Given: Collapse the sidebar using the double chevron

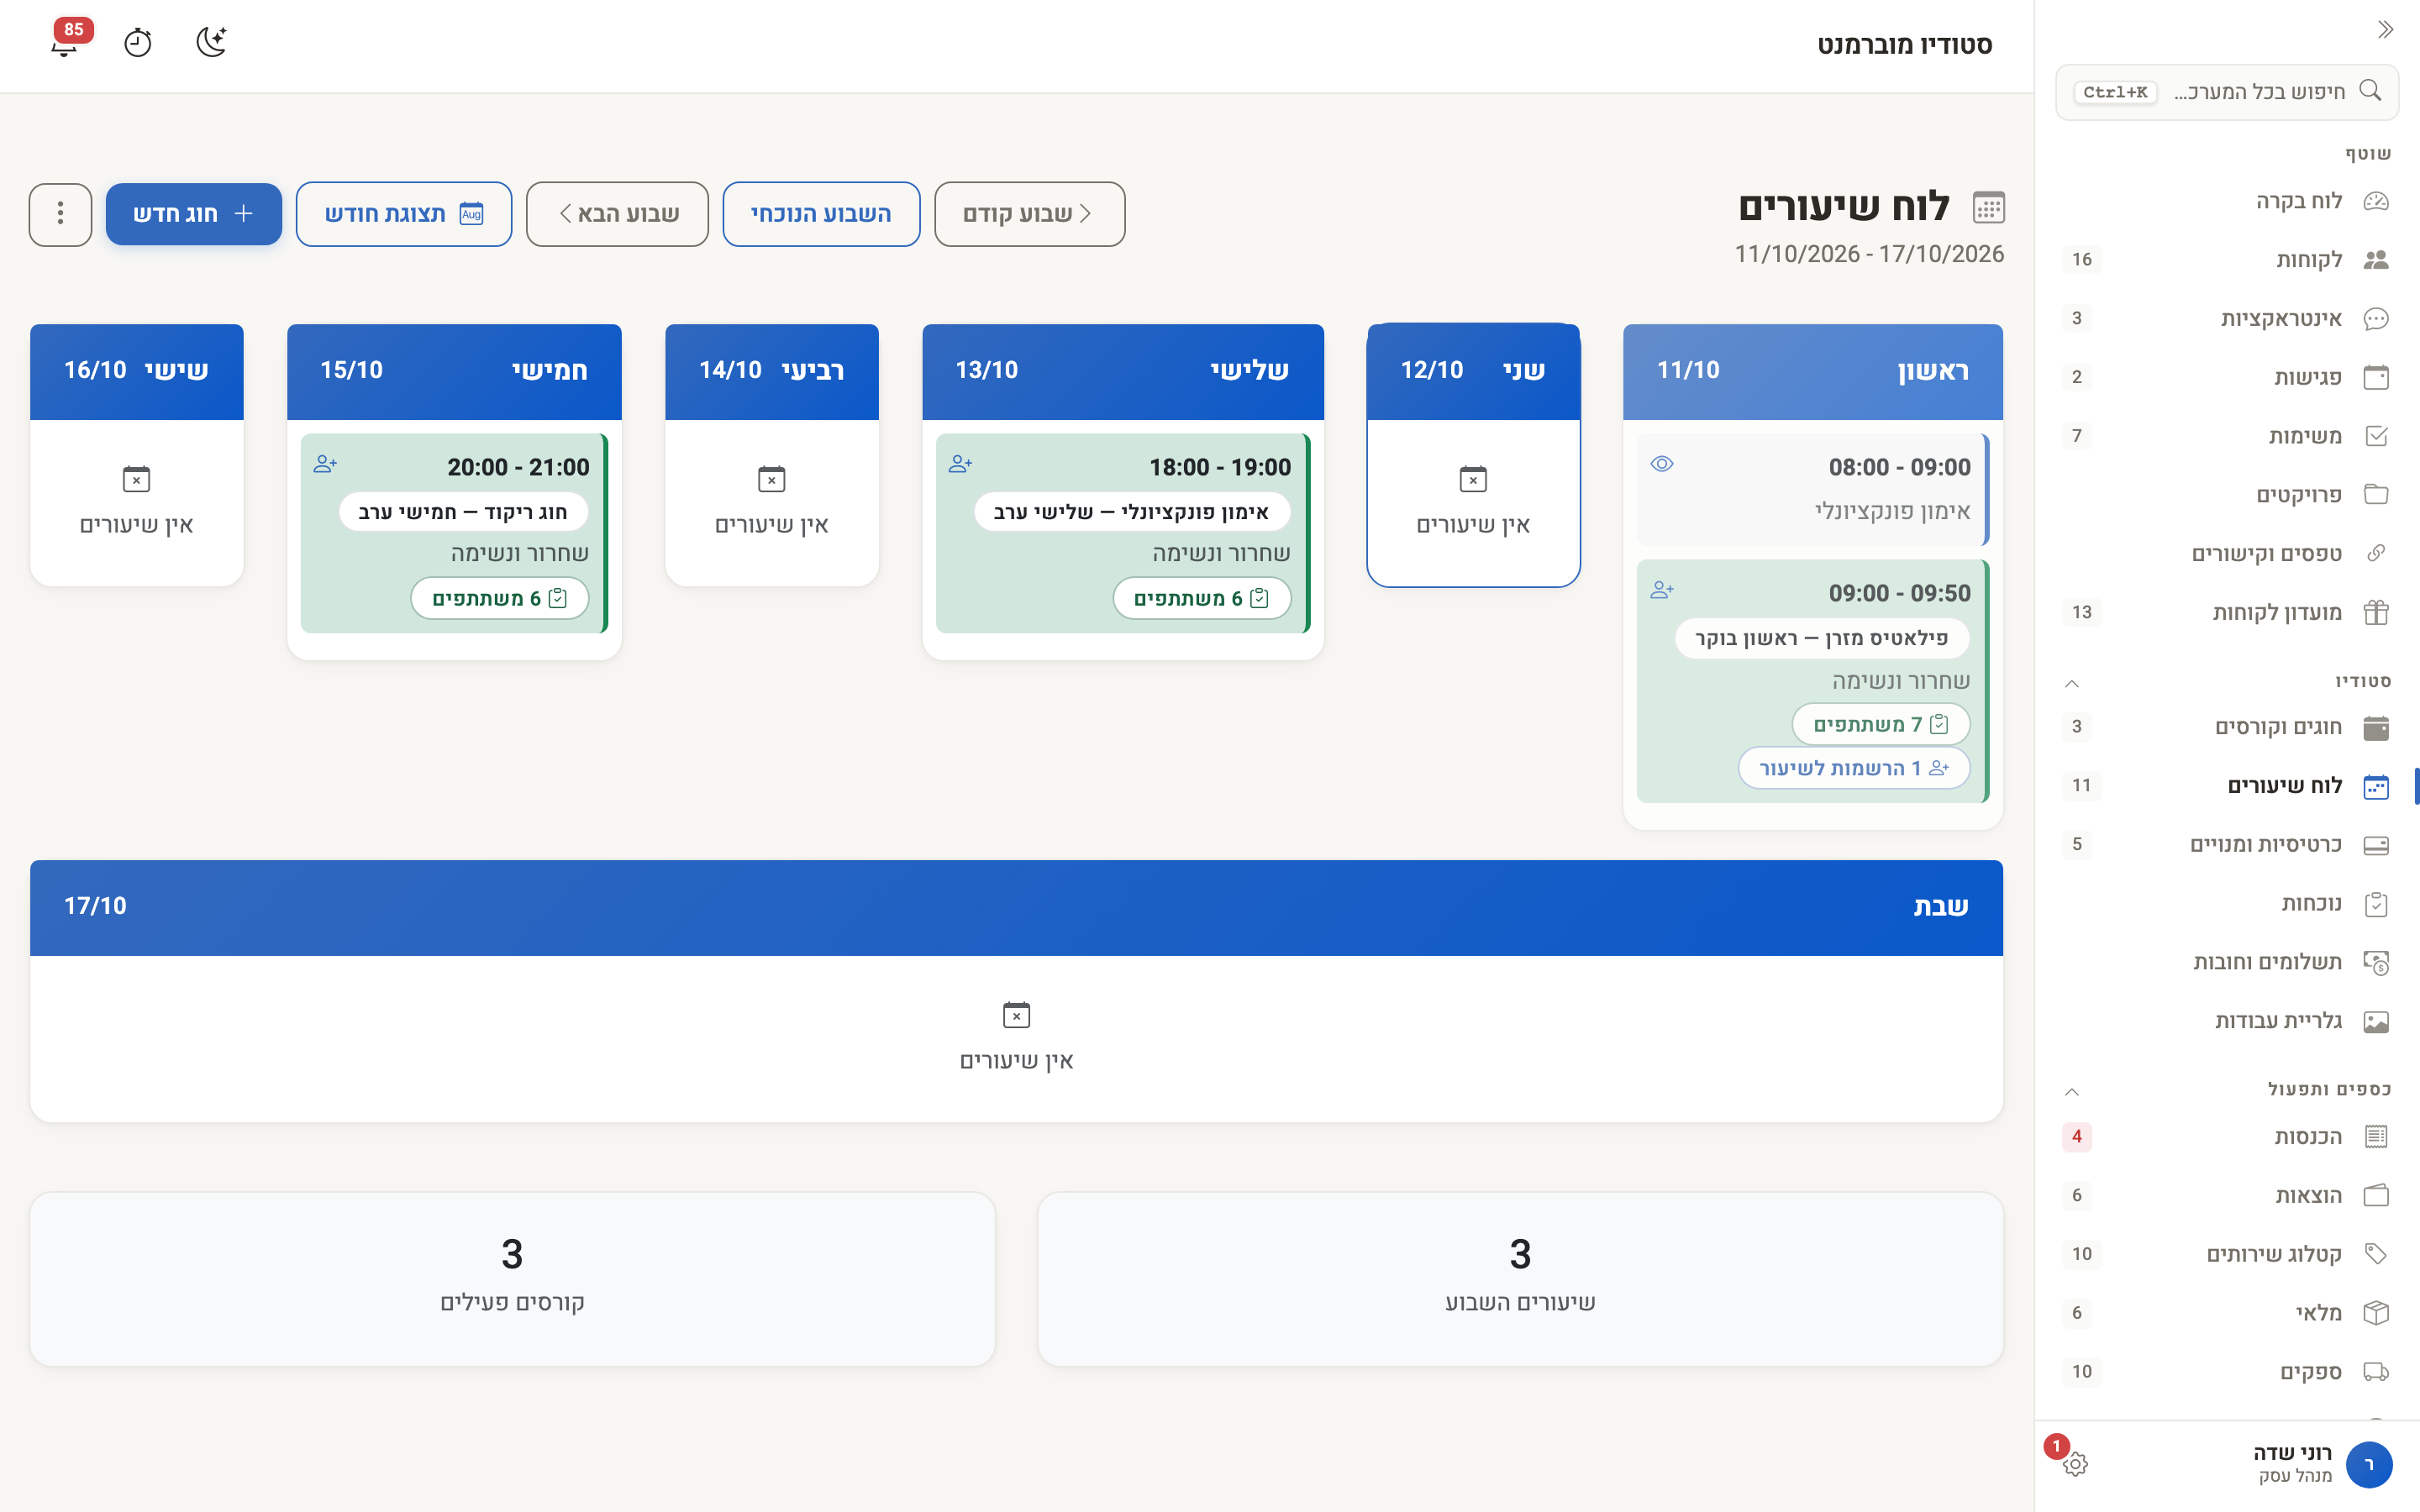Looking at the screenshot, I should (x=2385, y=29).
